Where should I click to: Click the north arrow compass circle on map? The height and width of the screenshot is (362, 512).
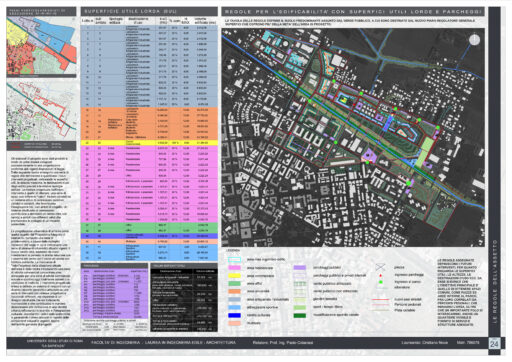point(474,40)
